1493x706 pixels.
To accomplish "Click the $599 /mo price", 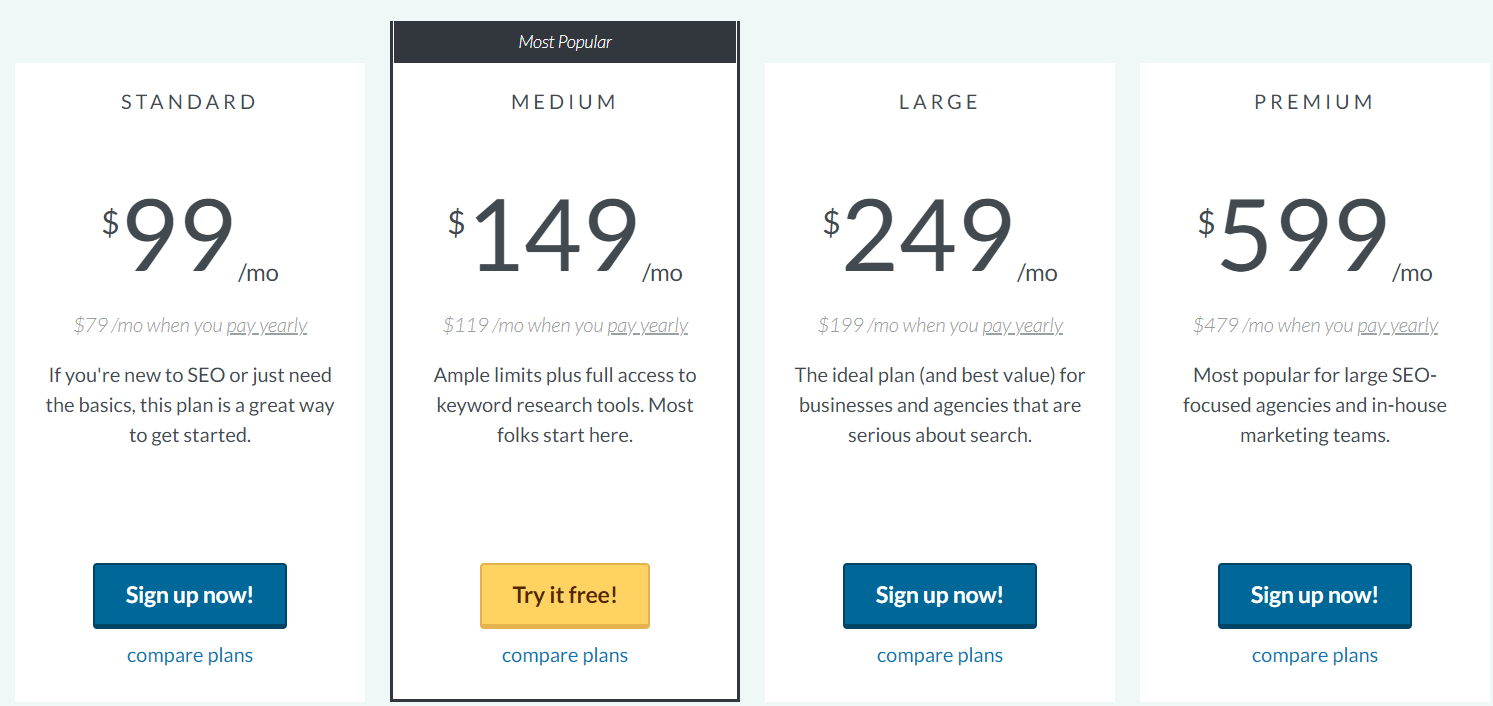I will click(x=1305, y=238).
